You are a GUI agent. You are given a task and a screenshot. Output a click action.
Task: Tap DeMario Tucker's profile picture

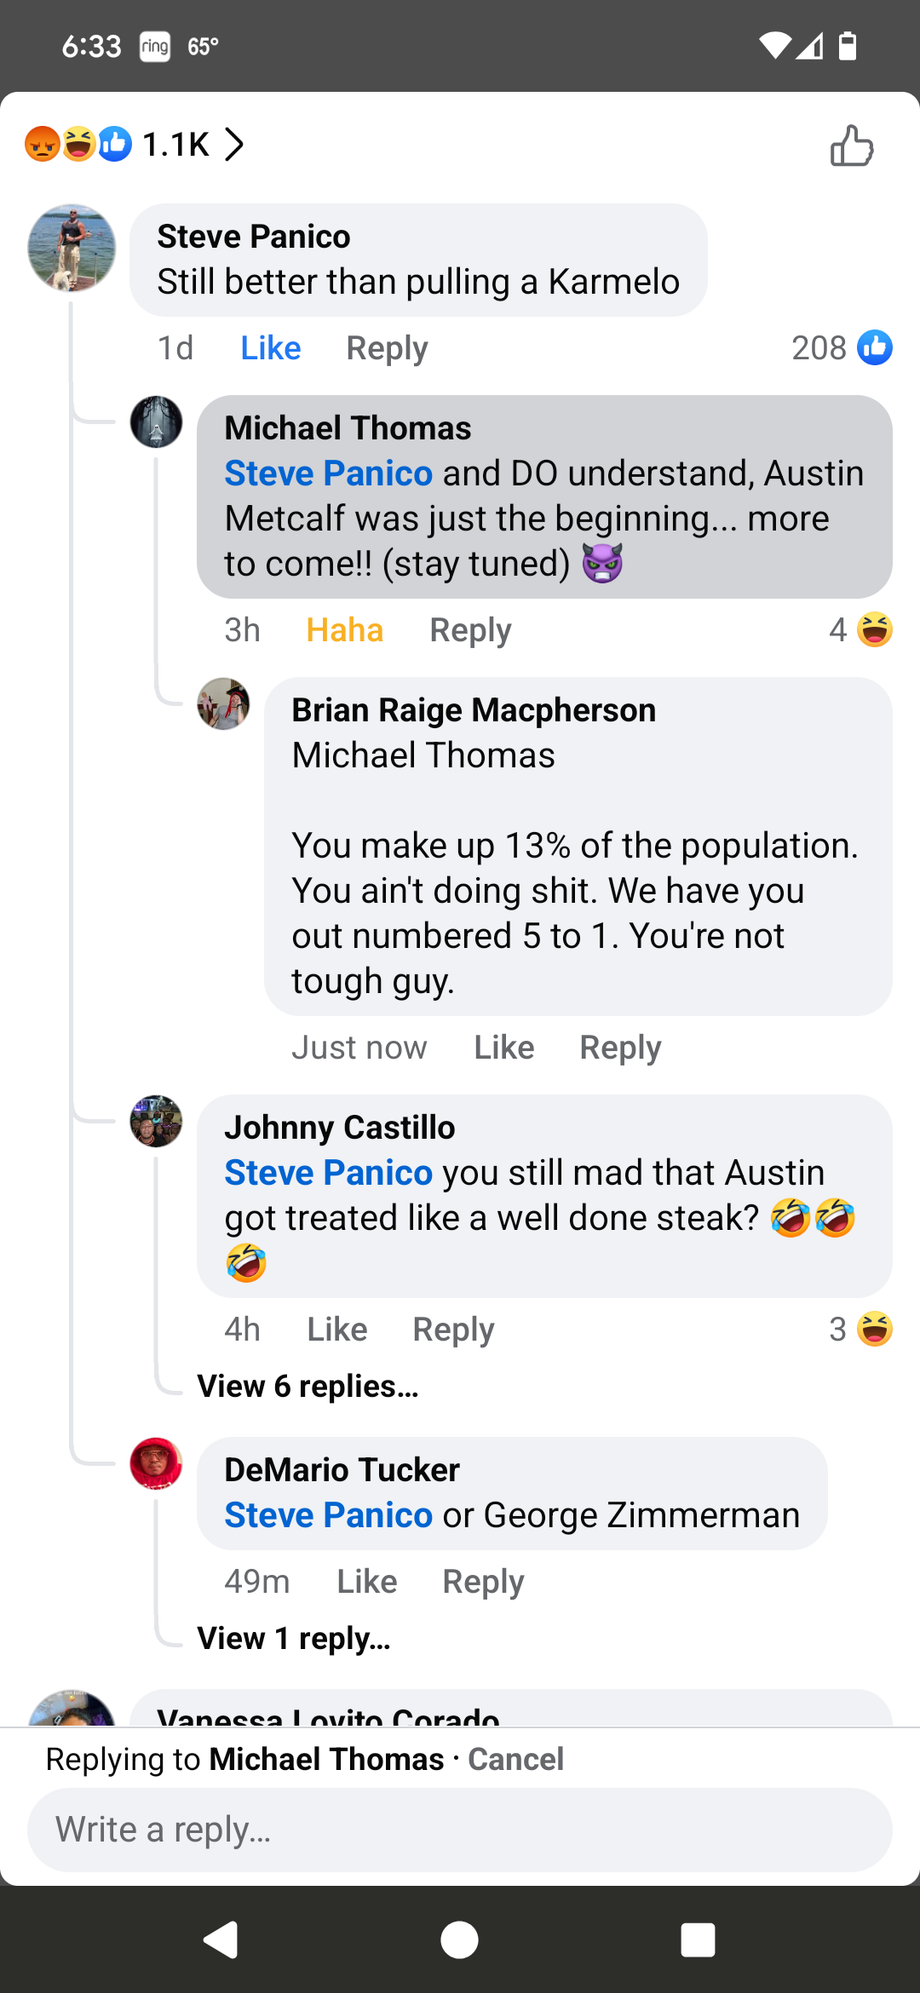tap(156, 1464)
